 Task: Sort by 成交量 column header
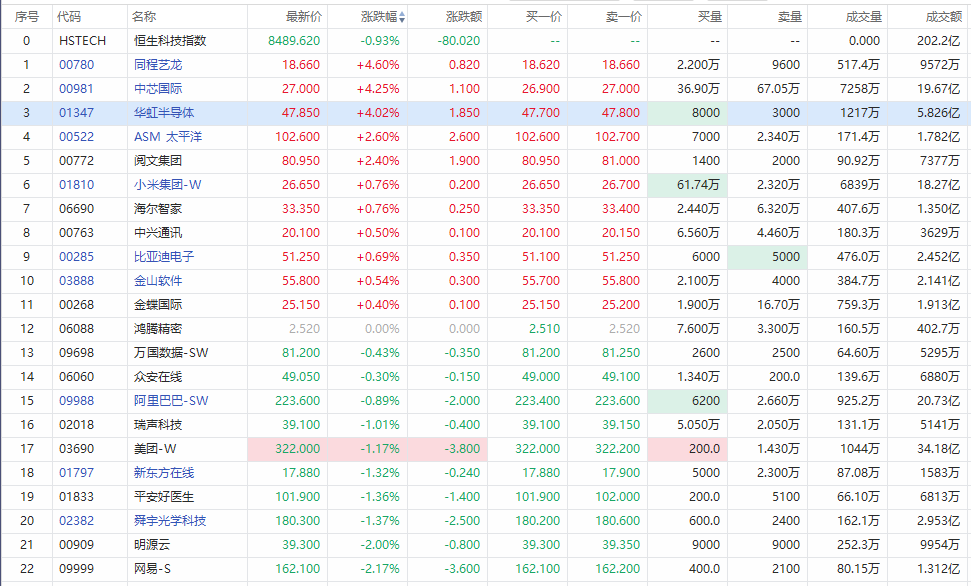coord(864,17)
